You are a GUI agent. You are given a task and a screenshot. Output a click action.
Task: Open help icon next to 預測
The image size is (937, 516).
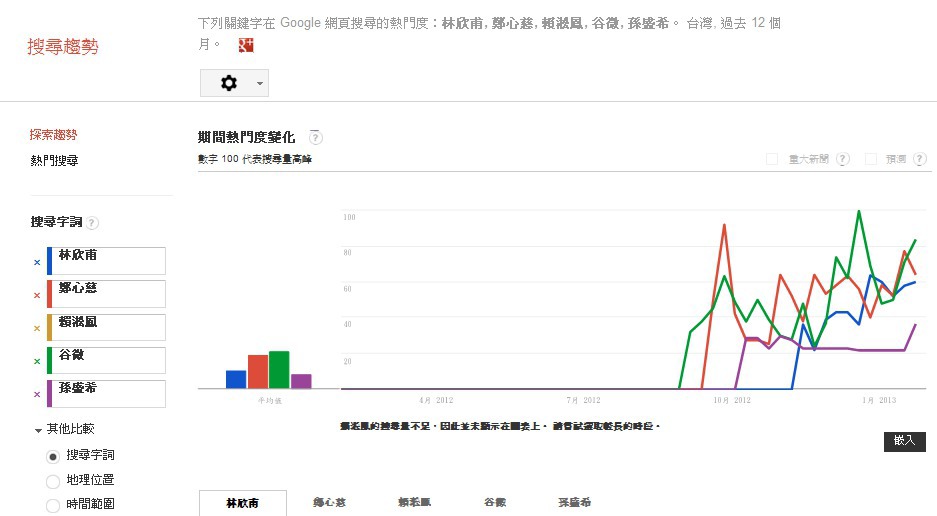[920, 159]
